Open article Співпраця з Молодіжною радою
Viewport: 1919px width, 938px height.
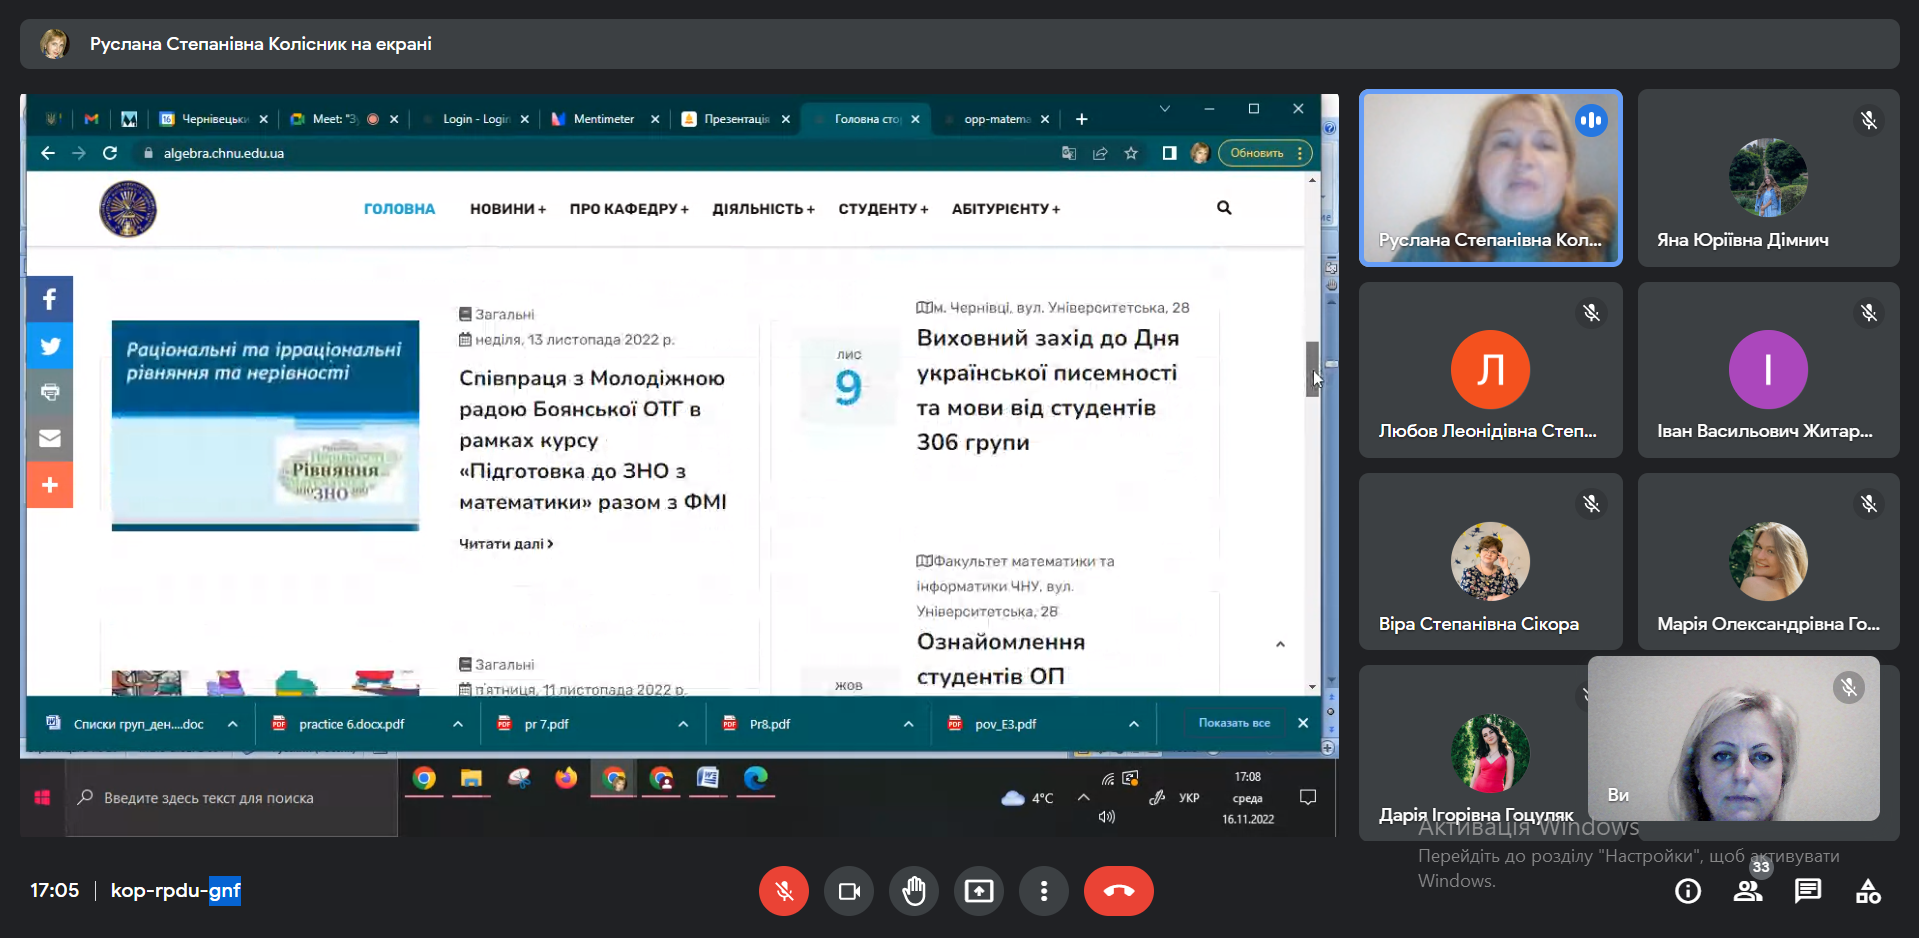pyautogui.click(x=593, y=440)
